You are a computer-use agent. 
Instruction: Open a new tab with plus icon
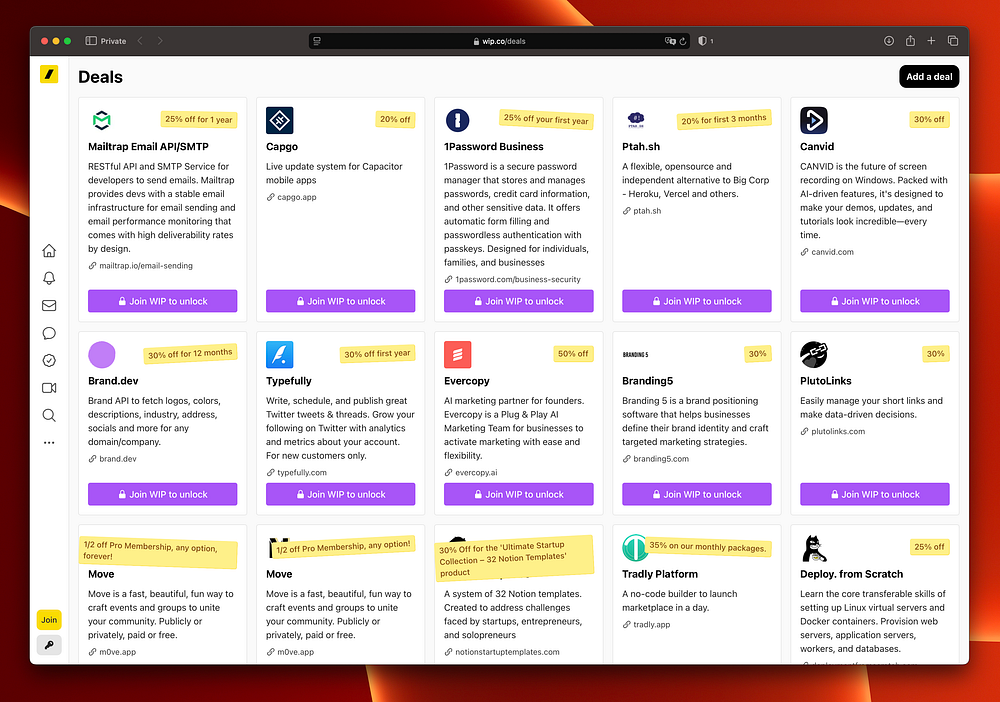pos(931,41)
